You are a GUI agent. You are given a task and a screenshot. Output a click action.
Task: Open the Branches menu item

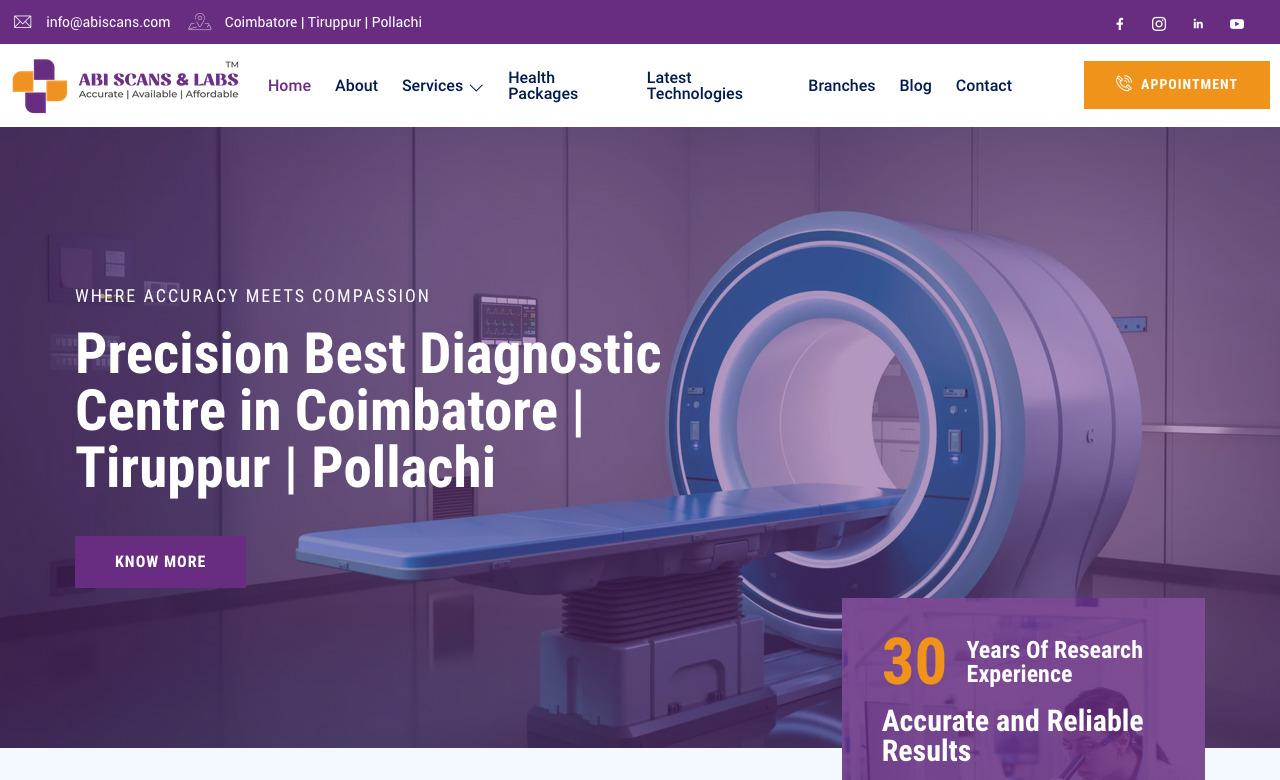(841, 86)
